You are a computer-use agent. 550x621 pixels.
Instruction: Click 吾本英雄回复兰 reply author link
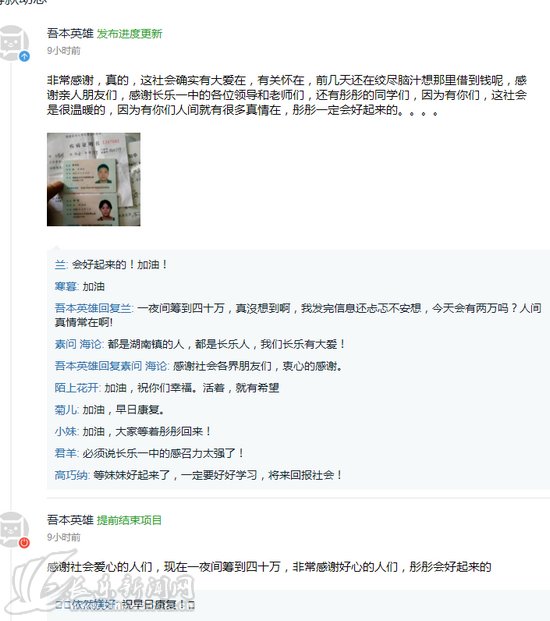[93, 308]
